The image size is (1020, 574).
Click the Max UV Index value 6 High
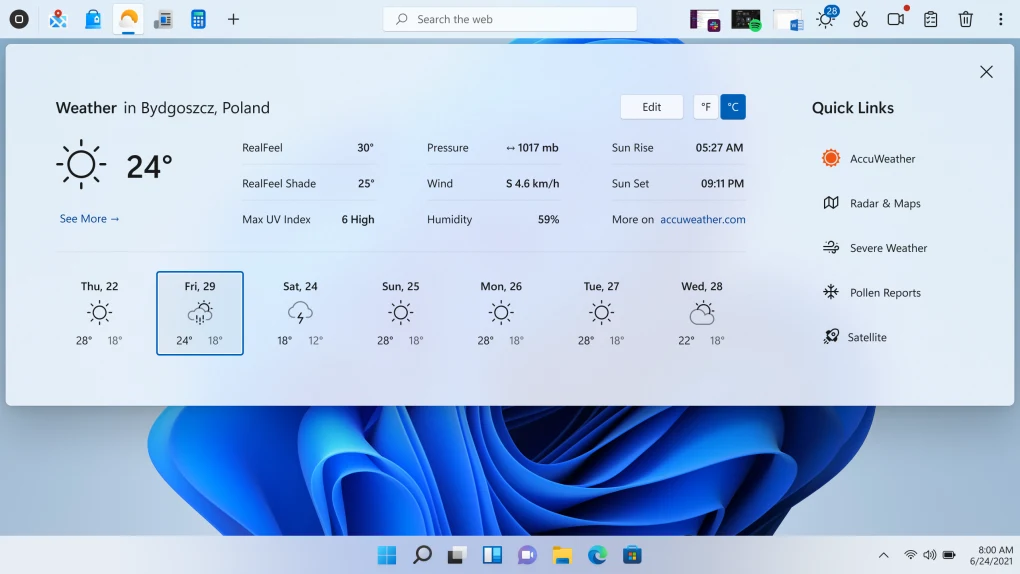[358, 219]
